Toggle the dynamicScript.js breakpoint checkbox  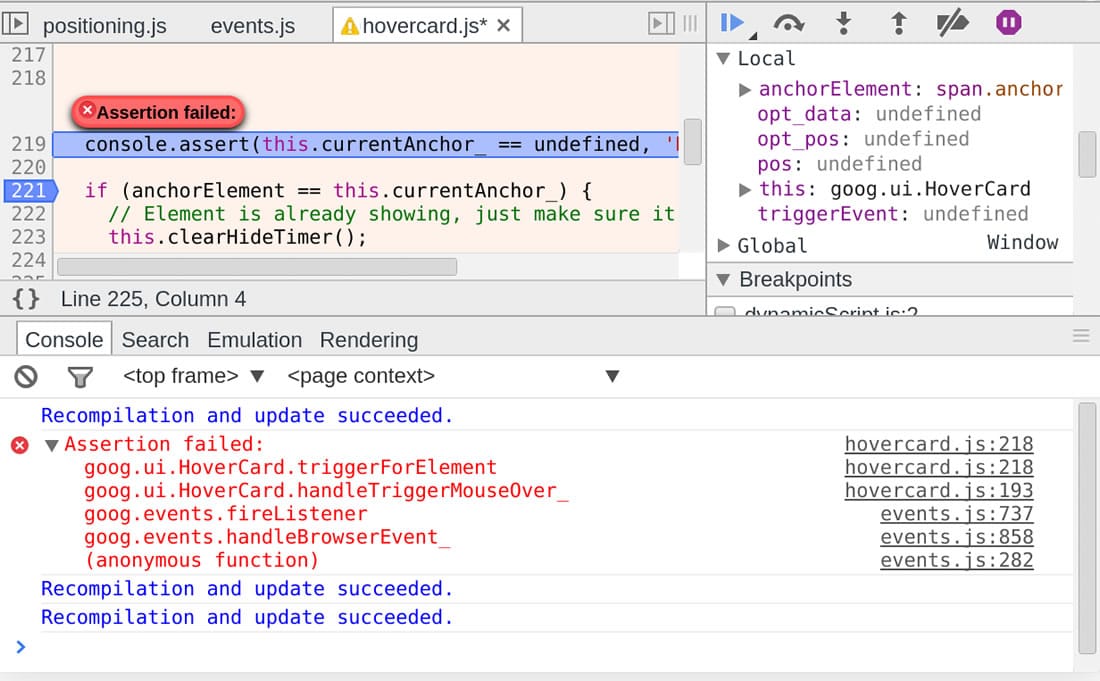(x=724, y=313)
